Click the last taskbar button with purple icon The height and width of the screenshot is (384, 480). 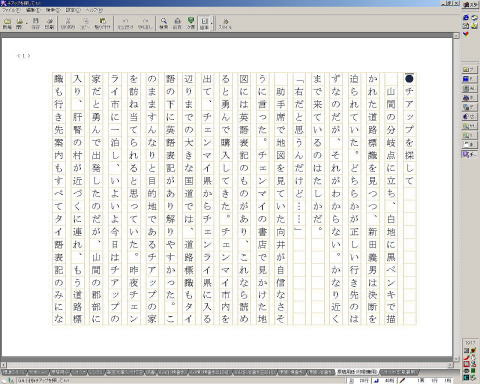469,155
